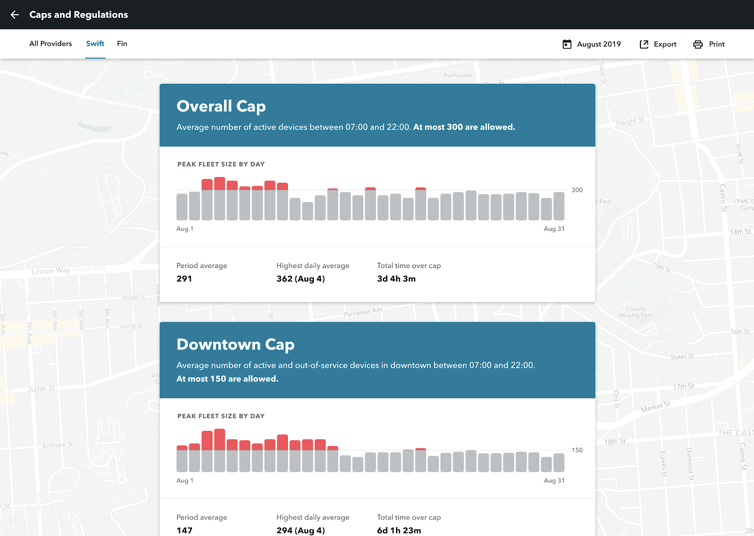The image size is (754, 536).
Task: Click first bar above Aug 1 in Overall Cap chart
Action: pos(182,207)
